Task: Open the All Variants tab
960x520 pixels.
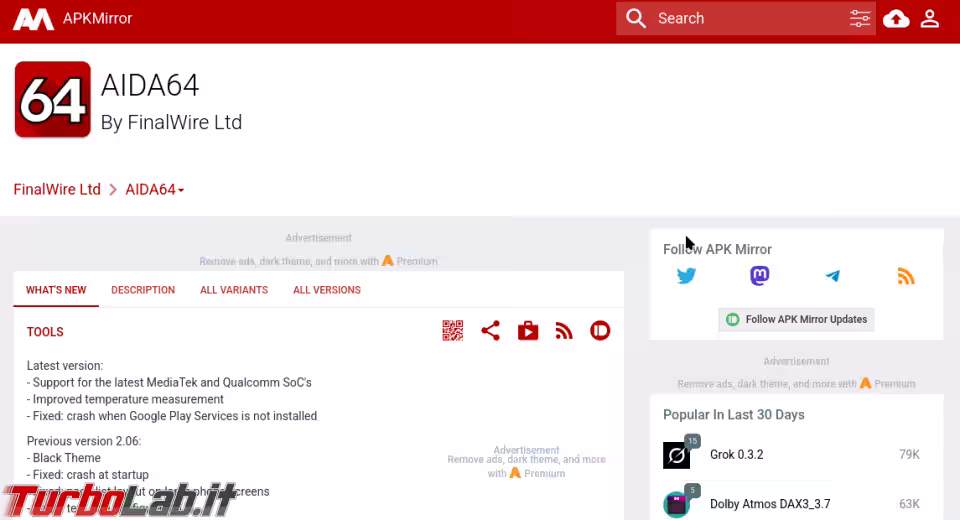Action: [x=234, y=290]
